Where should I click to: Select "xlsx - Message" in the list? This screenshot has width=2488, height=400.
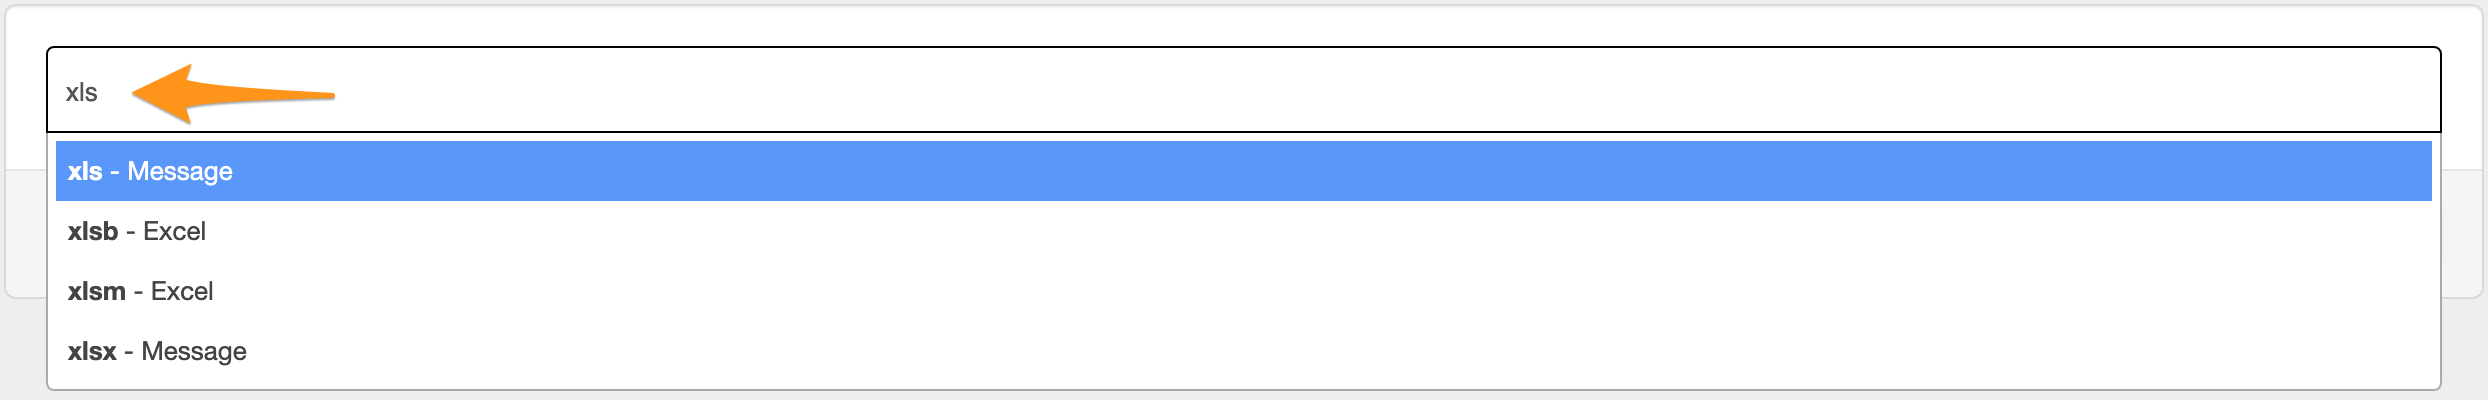click(x=157, y=351)
